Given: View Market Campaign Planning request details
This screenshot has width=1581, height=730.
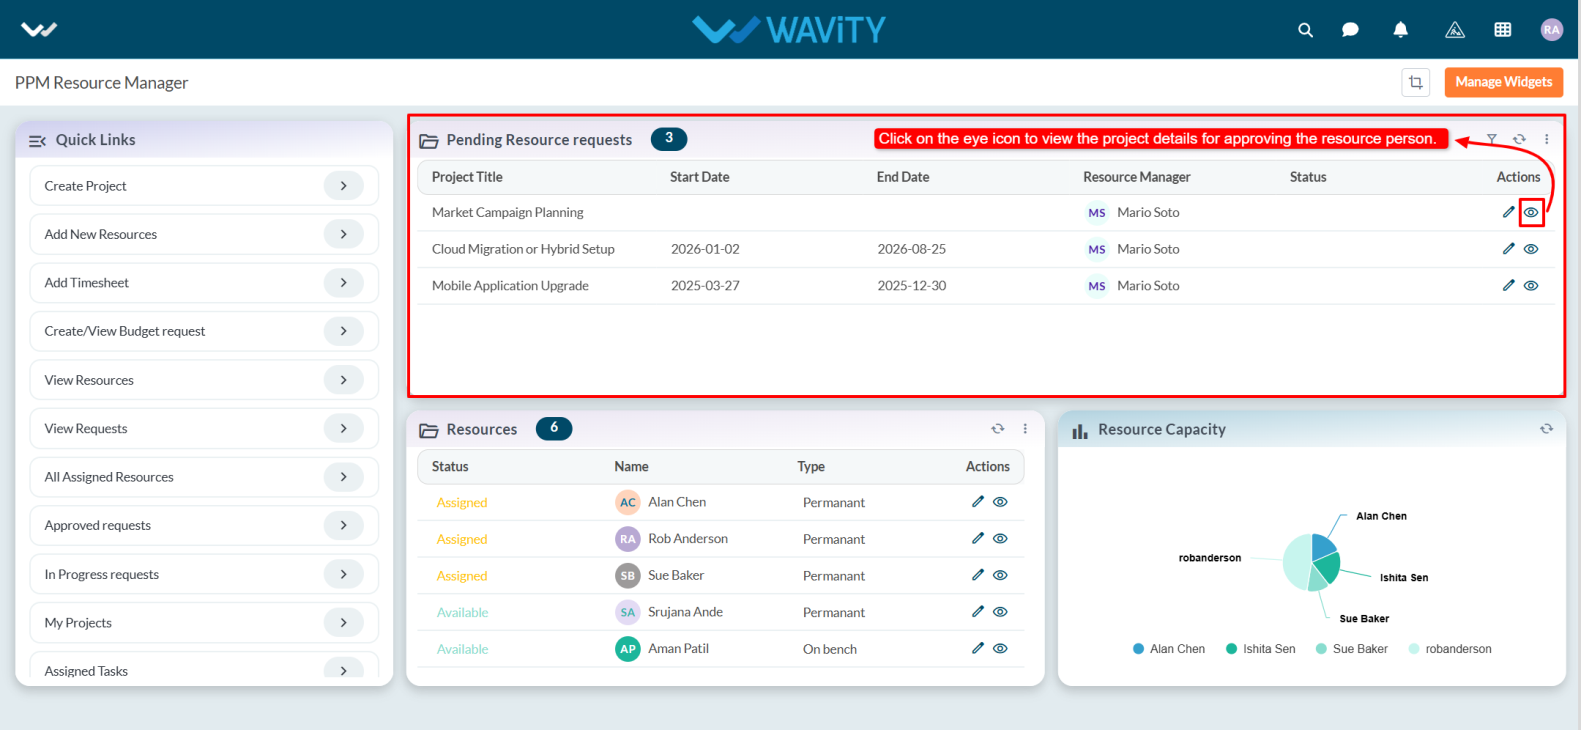Looking at the screenshot, I should click(x=1531, y=212).
